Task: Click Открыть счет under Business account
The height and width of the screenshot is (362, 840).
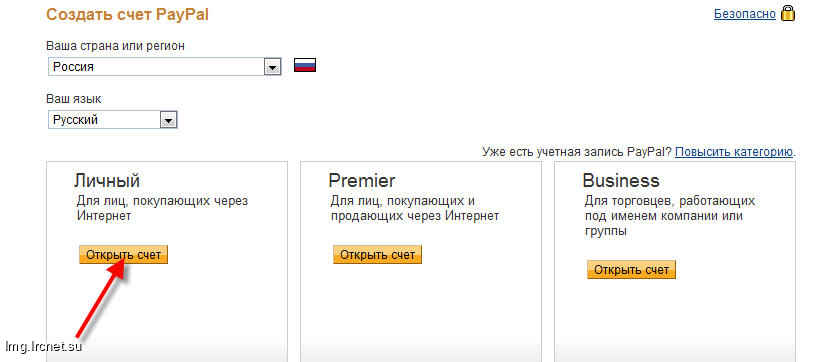Action: [632, 269]
